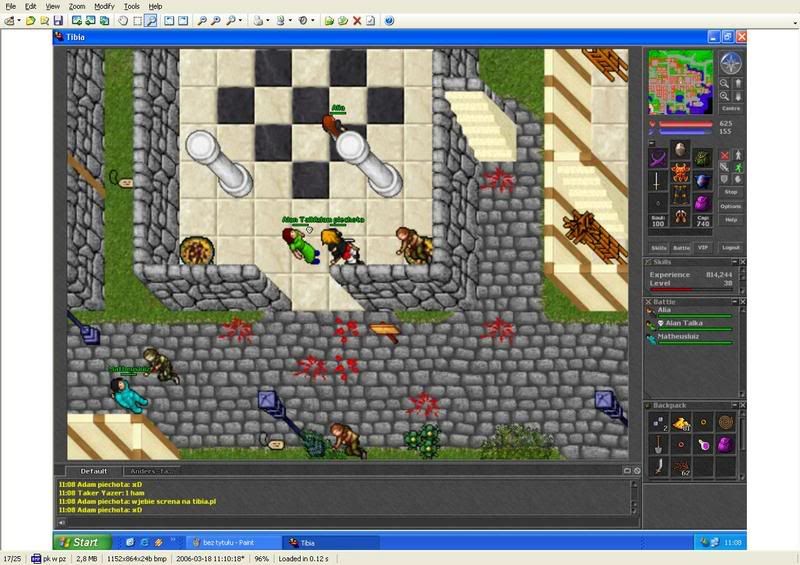Click the blue shield inventory slot
Image resolution: width=800 pixels, height=565 pixels.
[703, 181]
